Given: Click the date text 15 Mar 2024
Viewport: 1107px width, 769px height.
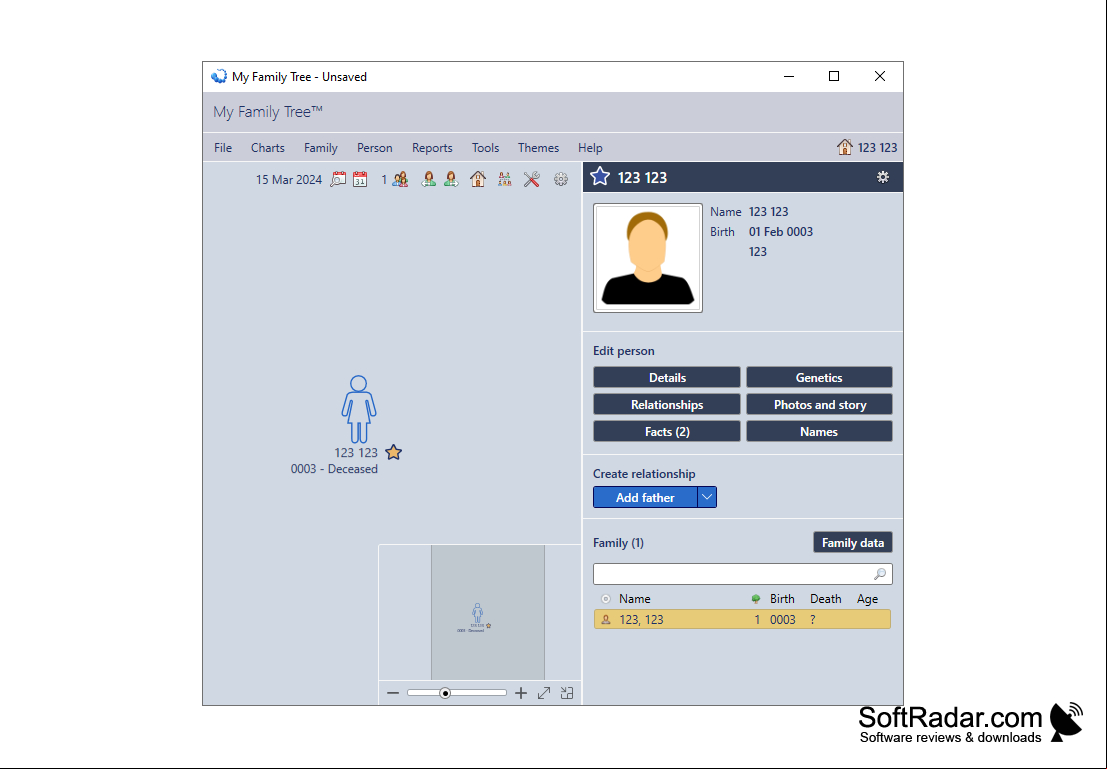Looking at the screenshot, I should click(289, 179).
